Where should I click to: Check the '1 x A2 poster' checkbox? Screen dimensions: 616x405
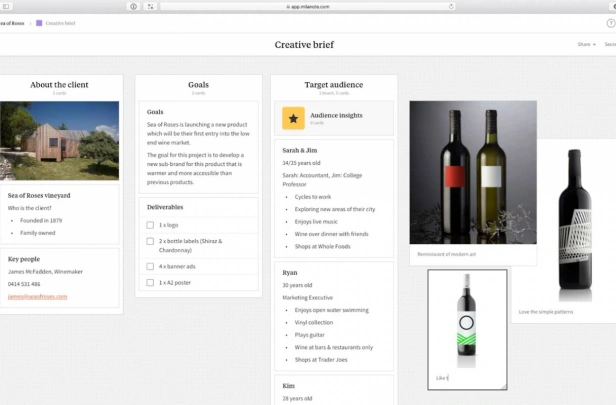(150, 282)
